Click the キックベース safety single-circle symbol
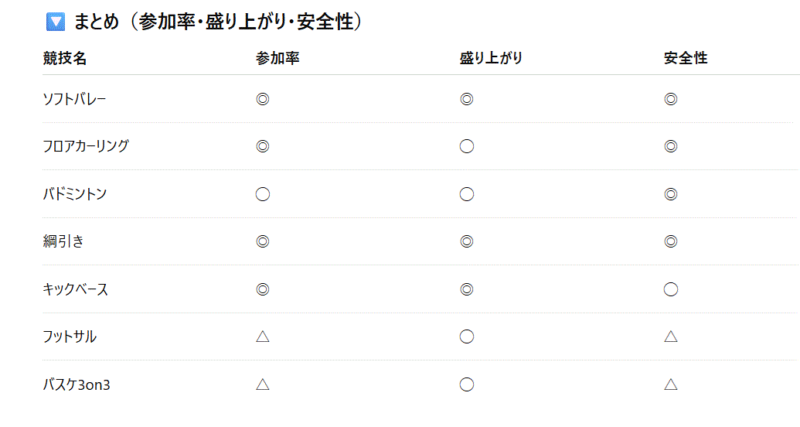Screen dimensions: 800x427 (x=670, y=289)
